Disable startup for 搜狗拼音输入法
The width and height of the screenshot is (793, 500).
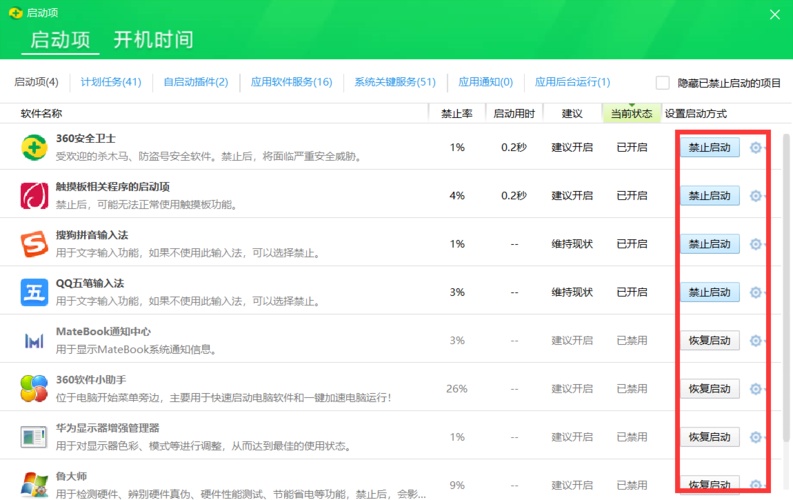point(710,244)
